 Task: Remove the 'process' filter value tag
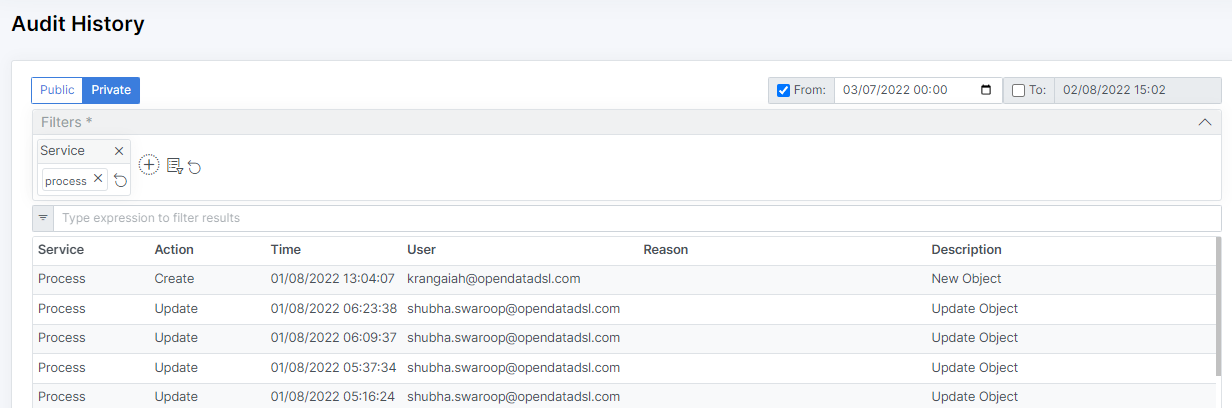[x=97, y=179]
